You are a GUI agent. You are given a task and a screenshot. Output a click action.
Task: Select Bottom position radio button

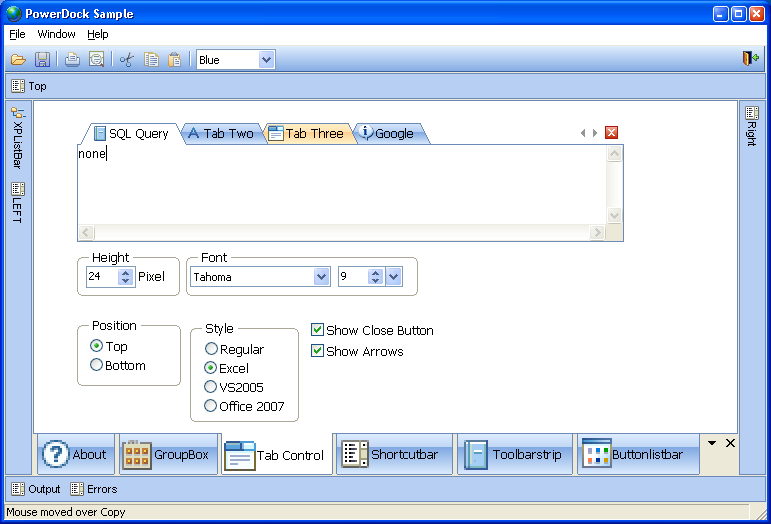[97, 365]
